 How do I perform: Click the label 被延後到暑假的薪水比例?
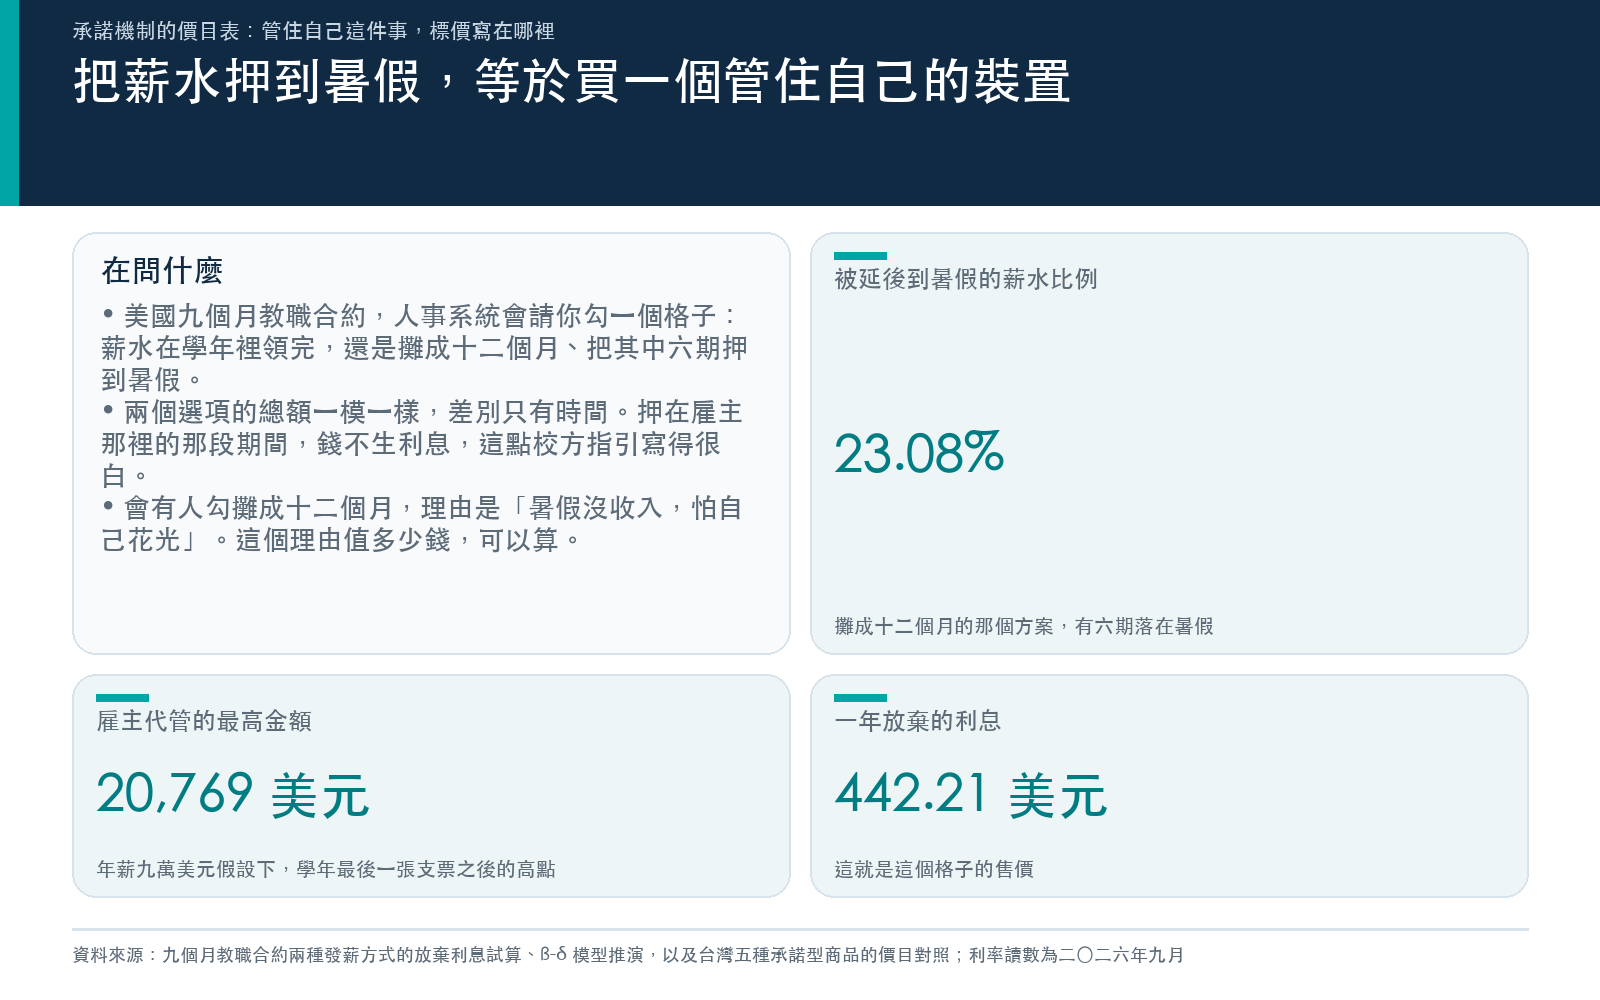966,279
